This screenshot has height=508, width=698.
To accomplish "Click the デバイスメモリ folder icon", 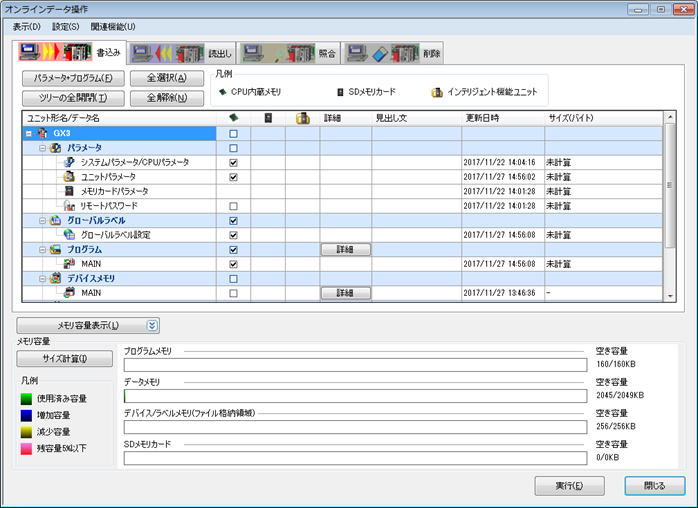I will [x=56, y=278].
